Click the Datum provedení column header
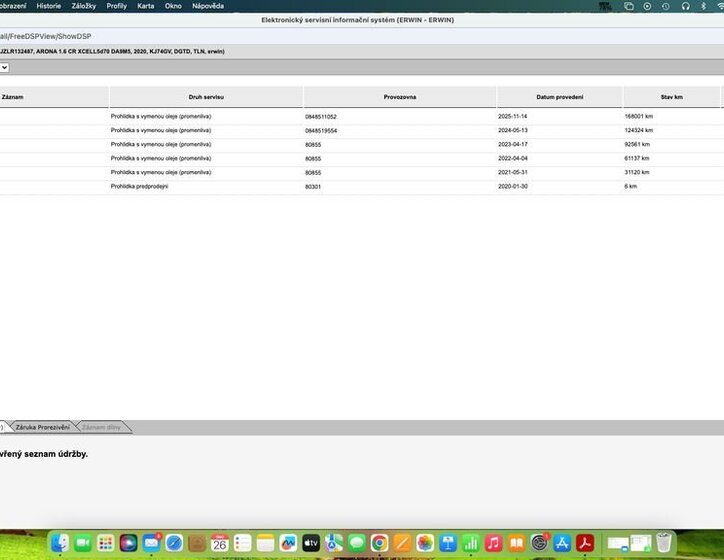Screen dimensions: 724x560 559,97
